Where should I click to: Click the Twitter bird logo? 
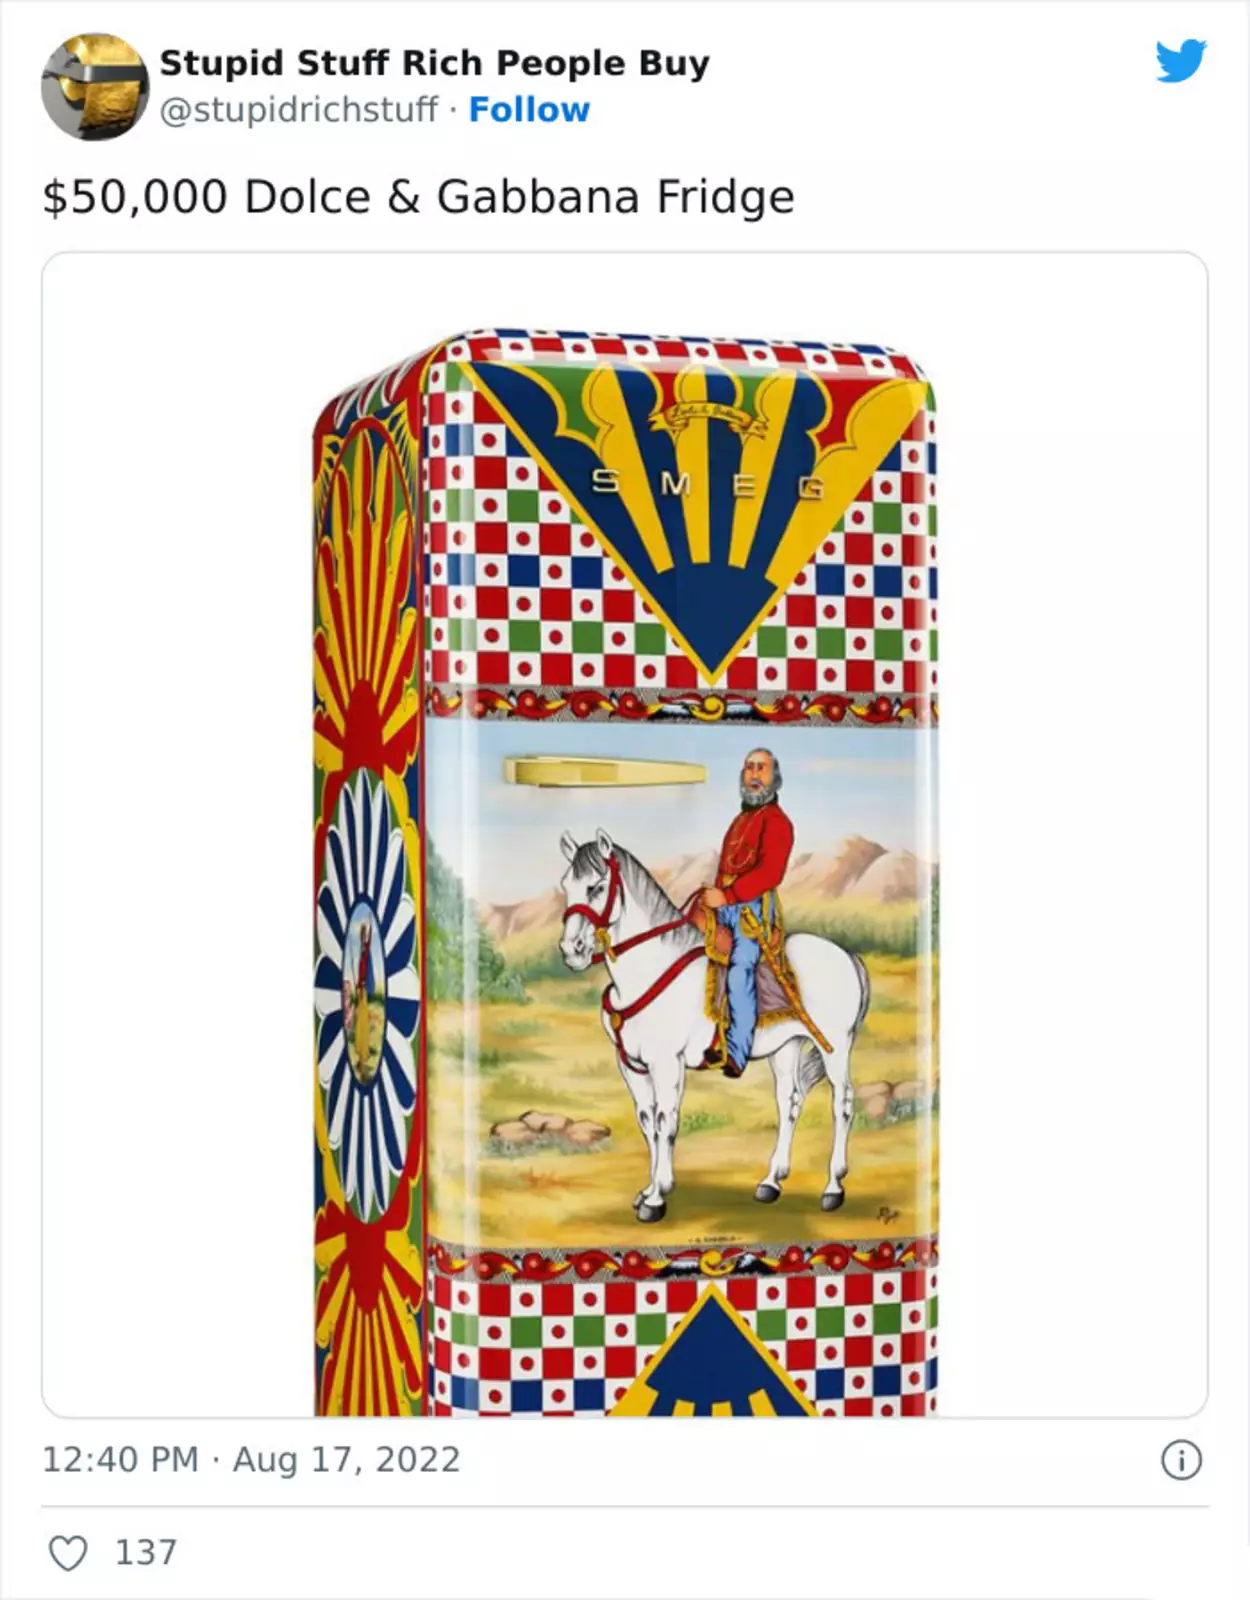coord(1181,62)
